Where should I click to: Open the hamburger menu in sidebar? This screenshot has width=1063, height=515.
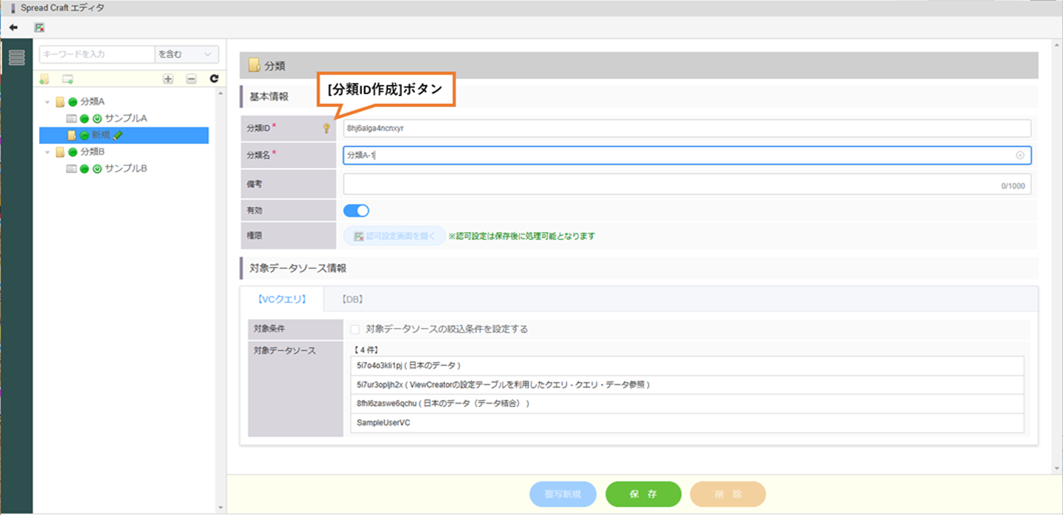click(17, 57)
